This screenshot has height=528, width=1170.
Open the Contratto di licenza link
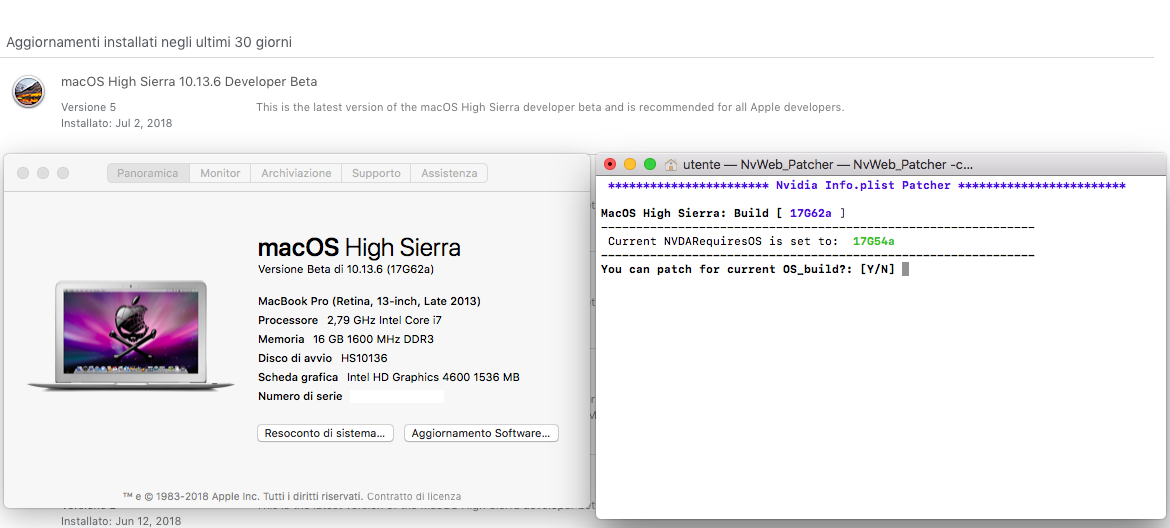[x=414, y=496]
